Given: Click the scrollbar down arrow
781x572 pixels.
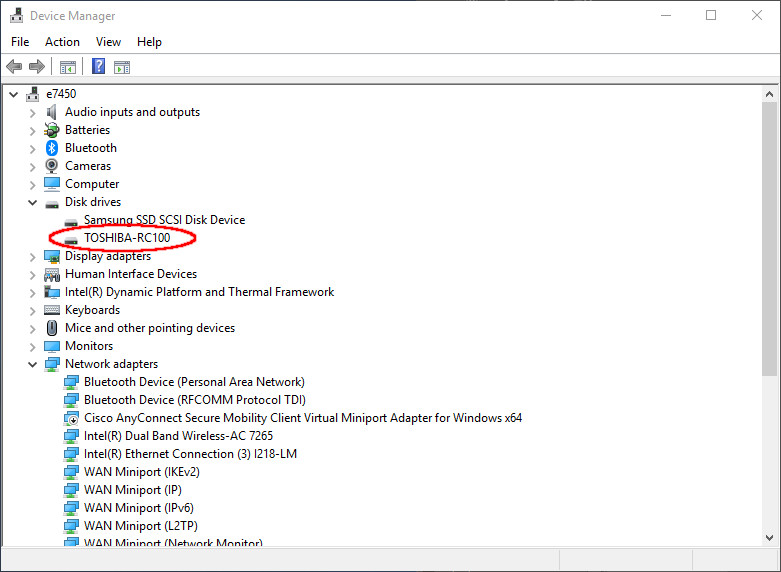Looking at the screenshot, I should [x=769, y=538].
